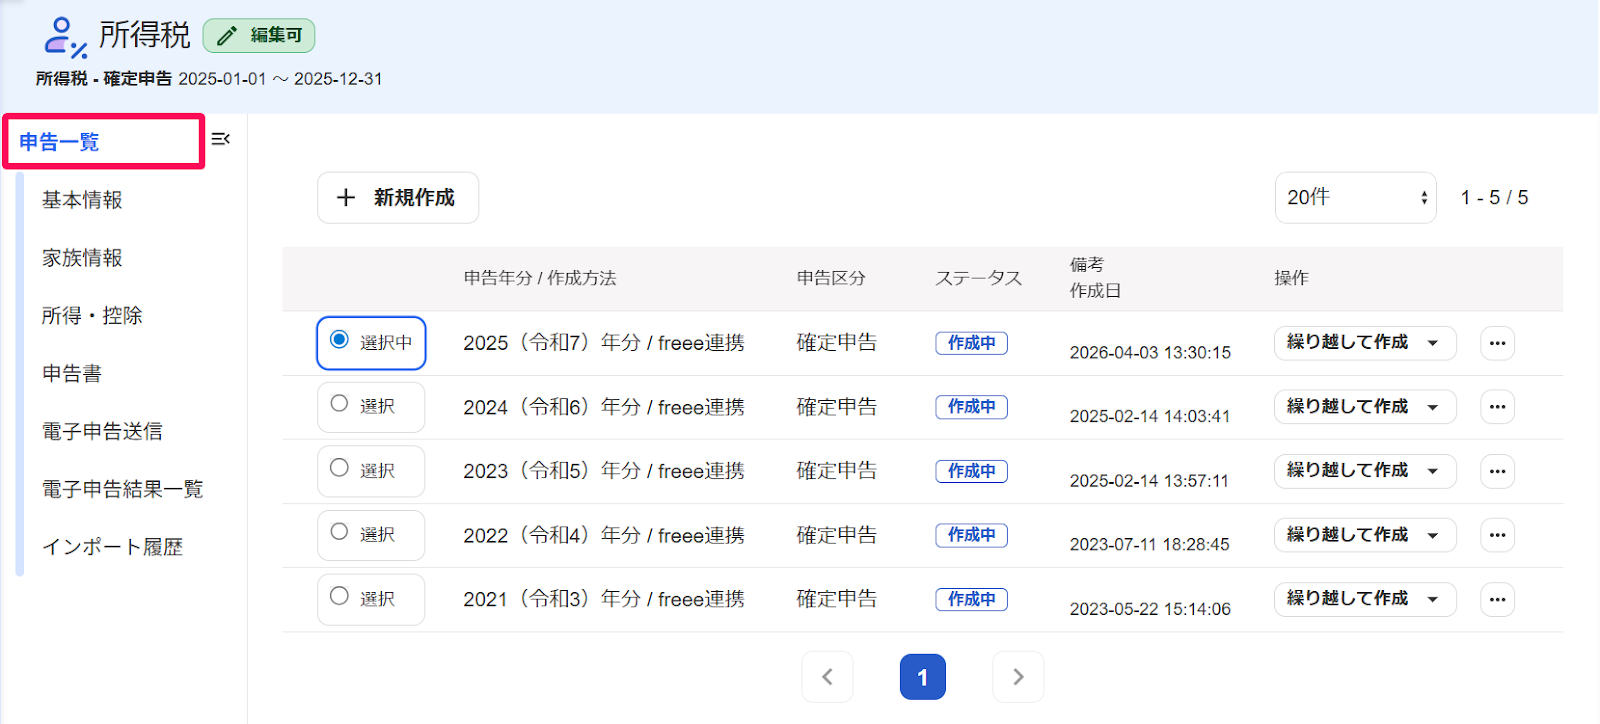Click the date 2026-04-03 13:30:15
This screenshot has height=724, width=1600.
[x=1150, y=353]
